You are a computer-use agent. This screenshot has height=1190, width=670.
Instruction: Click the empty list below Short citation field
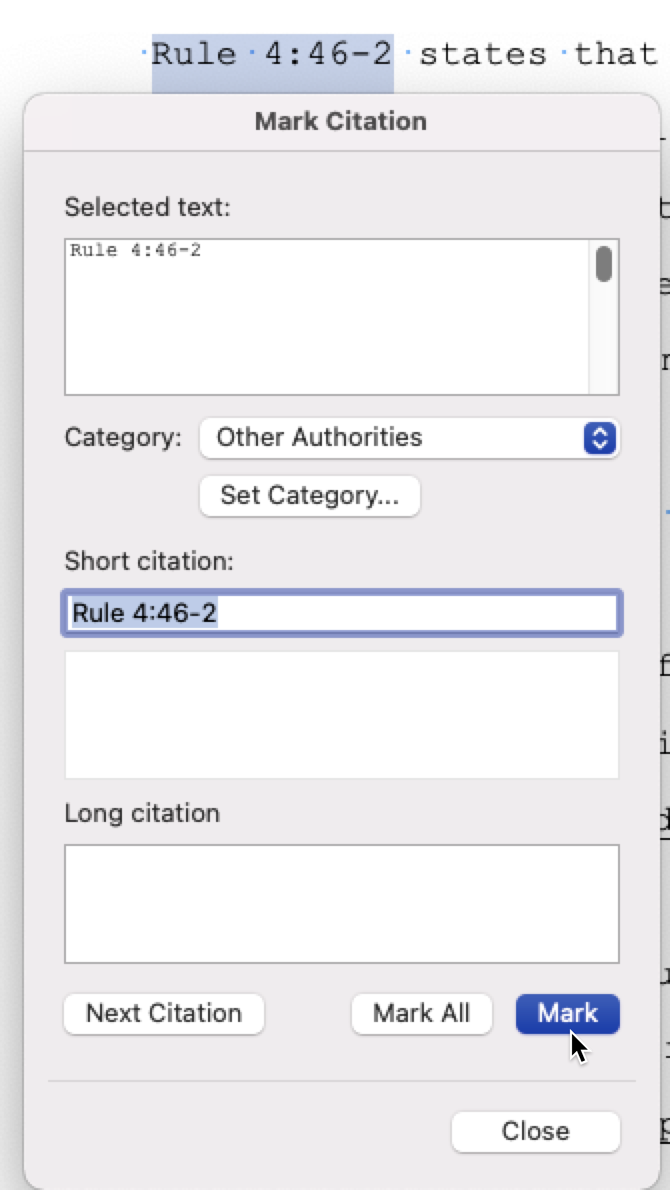click(341, 714)
